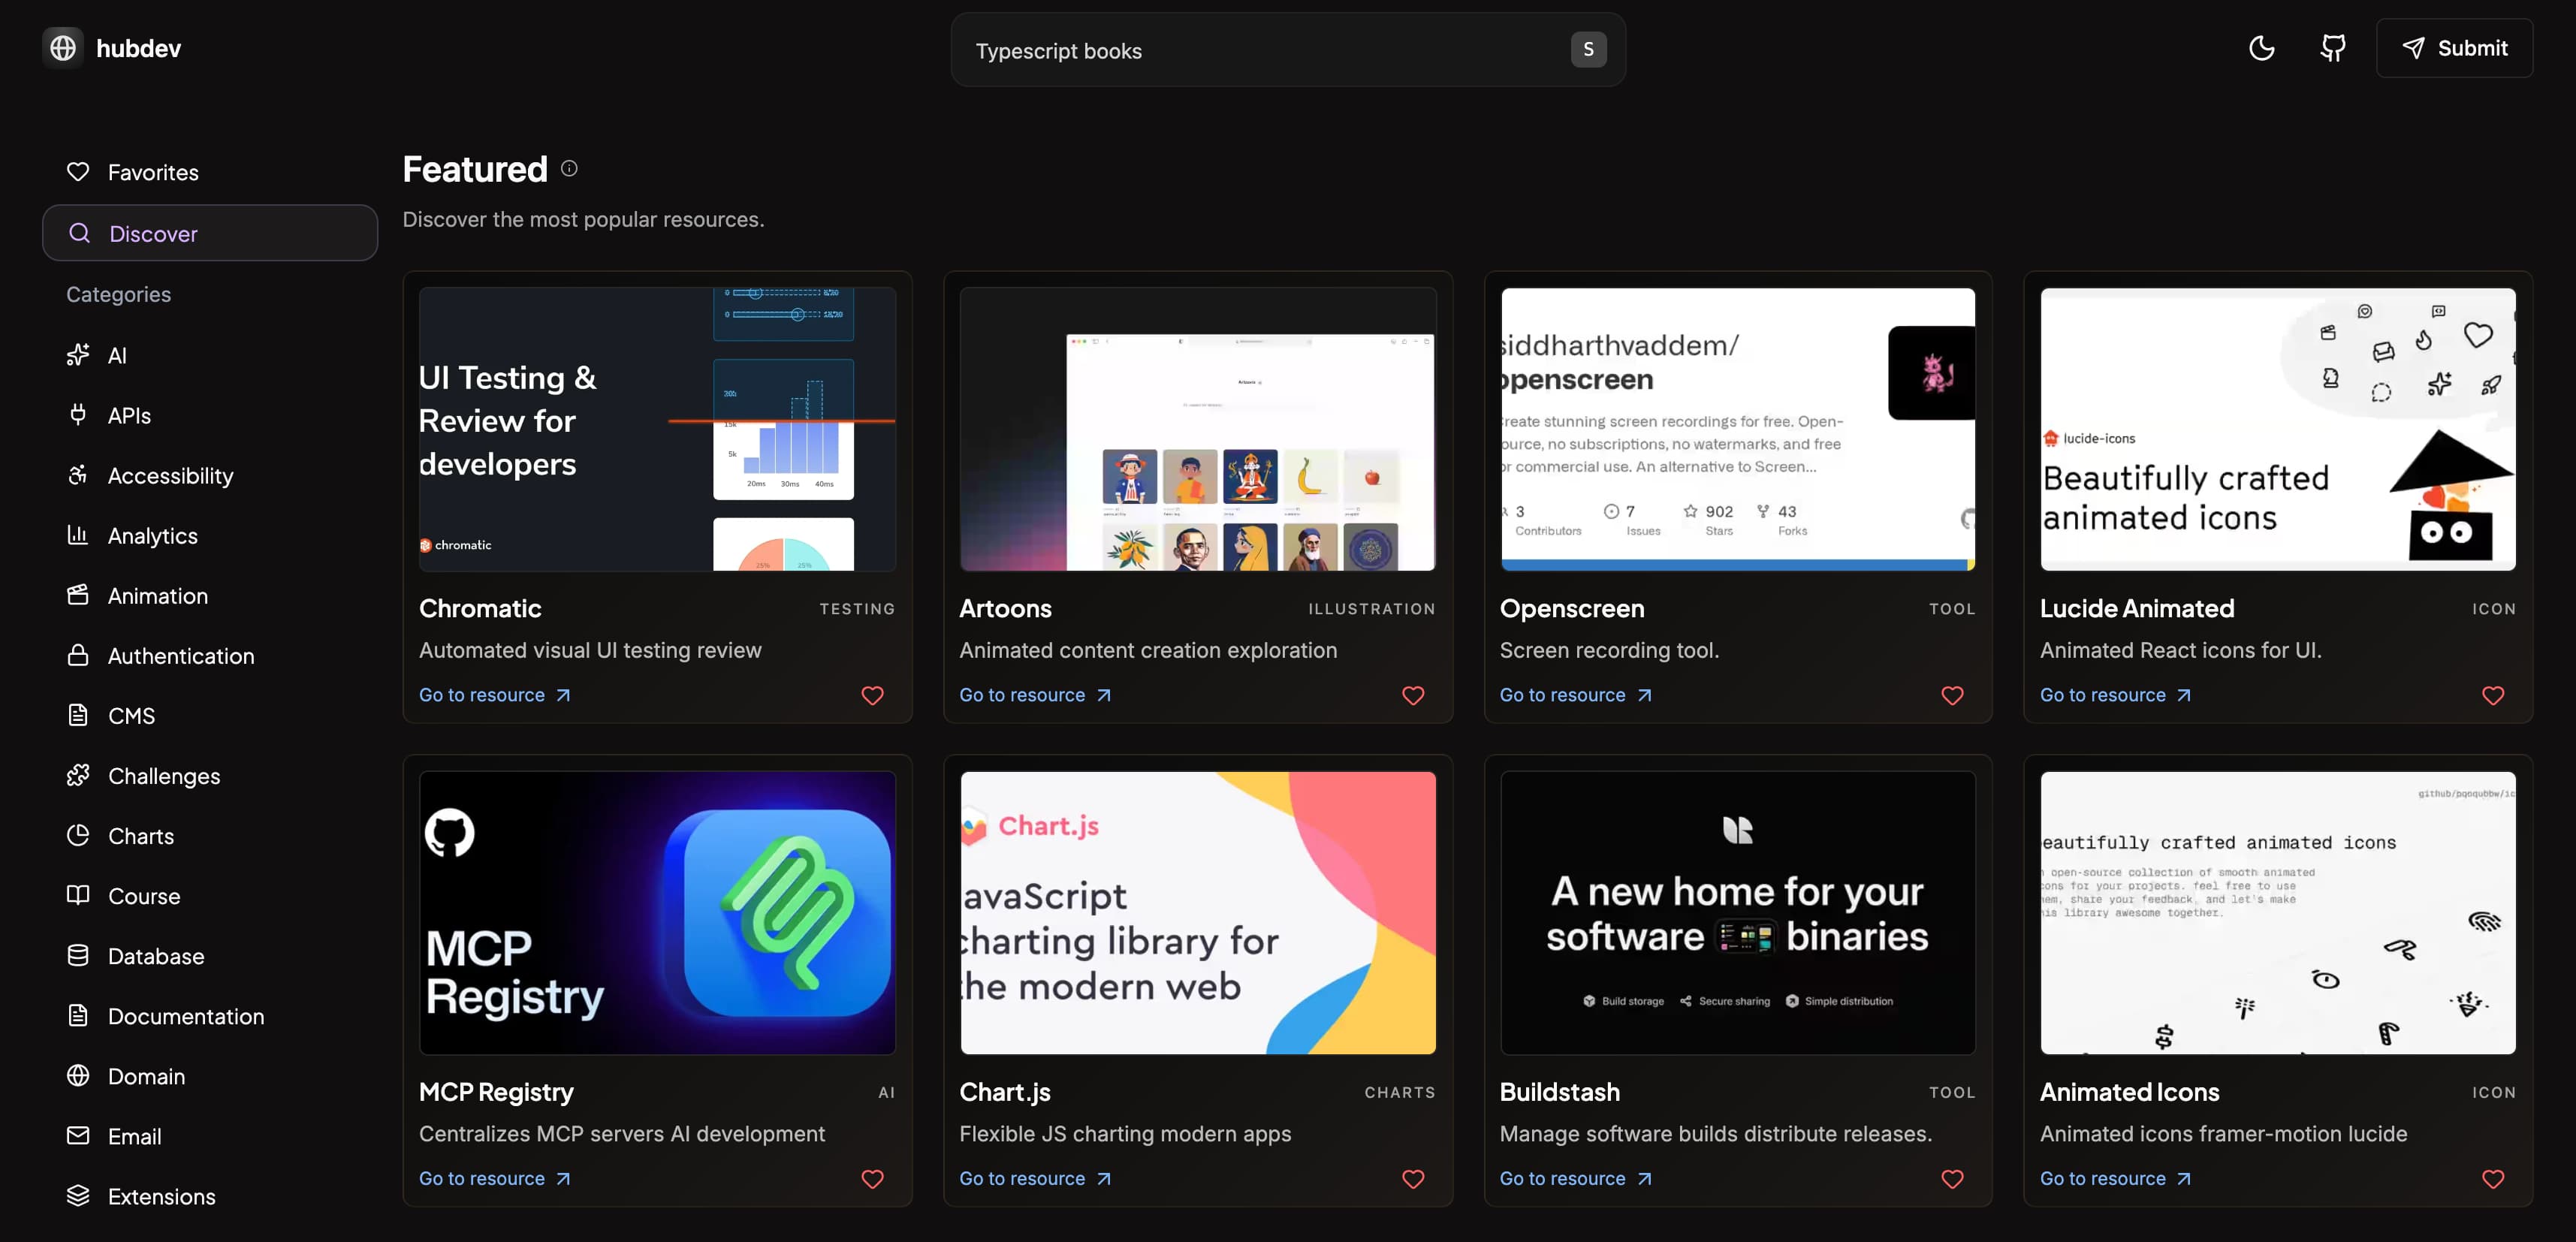This screenshot has height=1242, width=2576.
Task: Toggle dark mode with moon icon
Action: point(2261,48)
